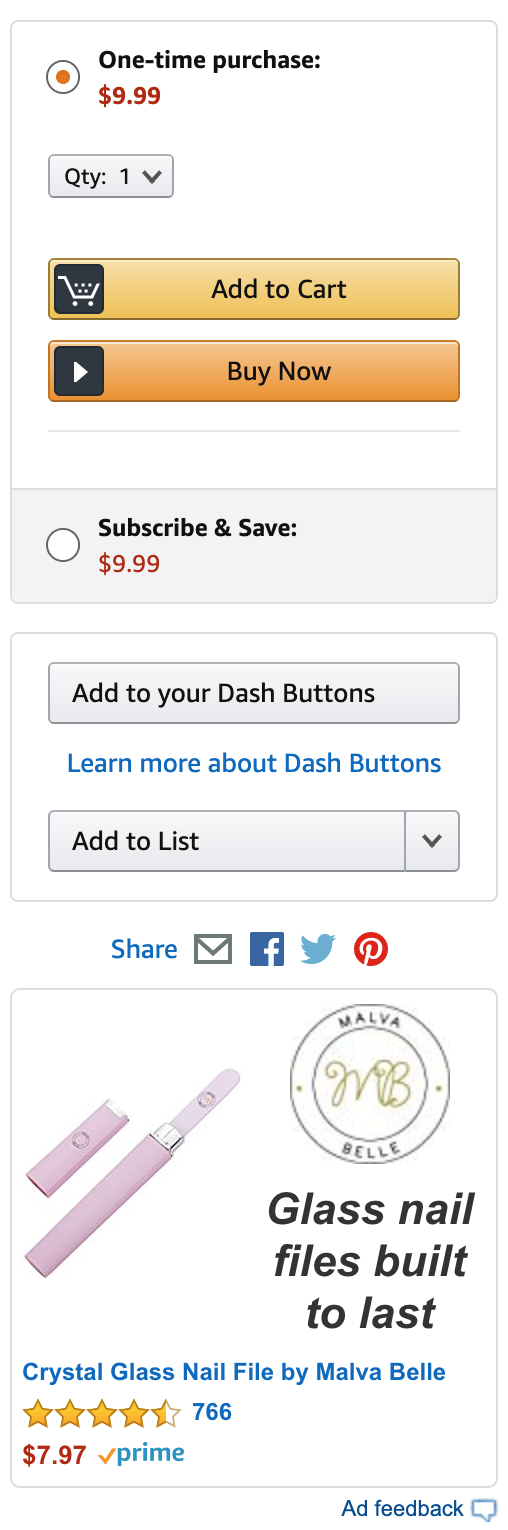Click the Add to Cart button
Viewport: 508px width, 1530px height.
tap(254, 289)
